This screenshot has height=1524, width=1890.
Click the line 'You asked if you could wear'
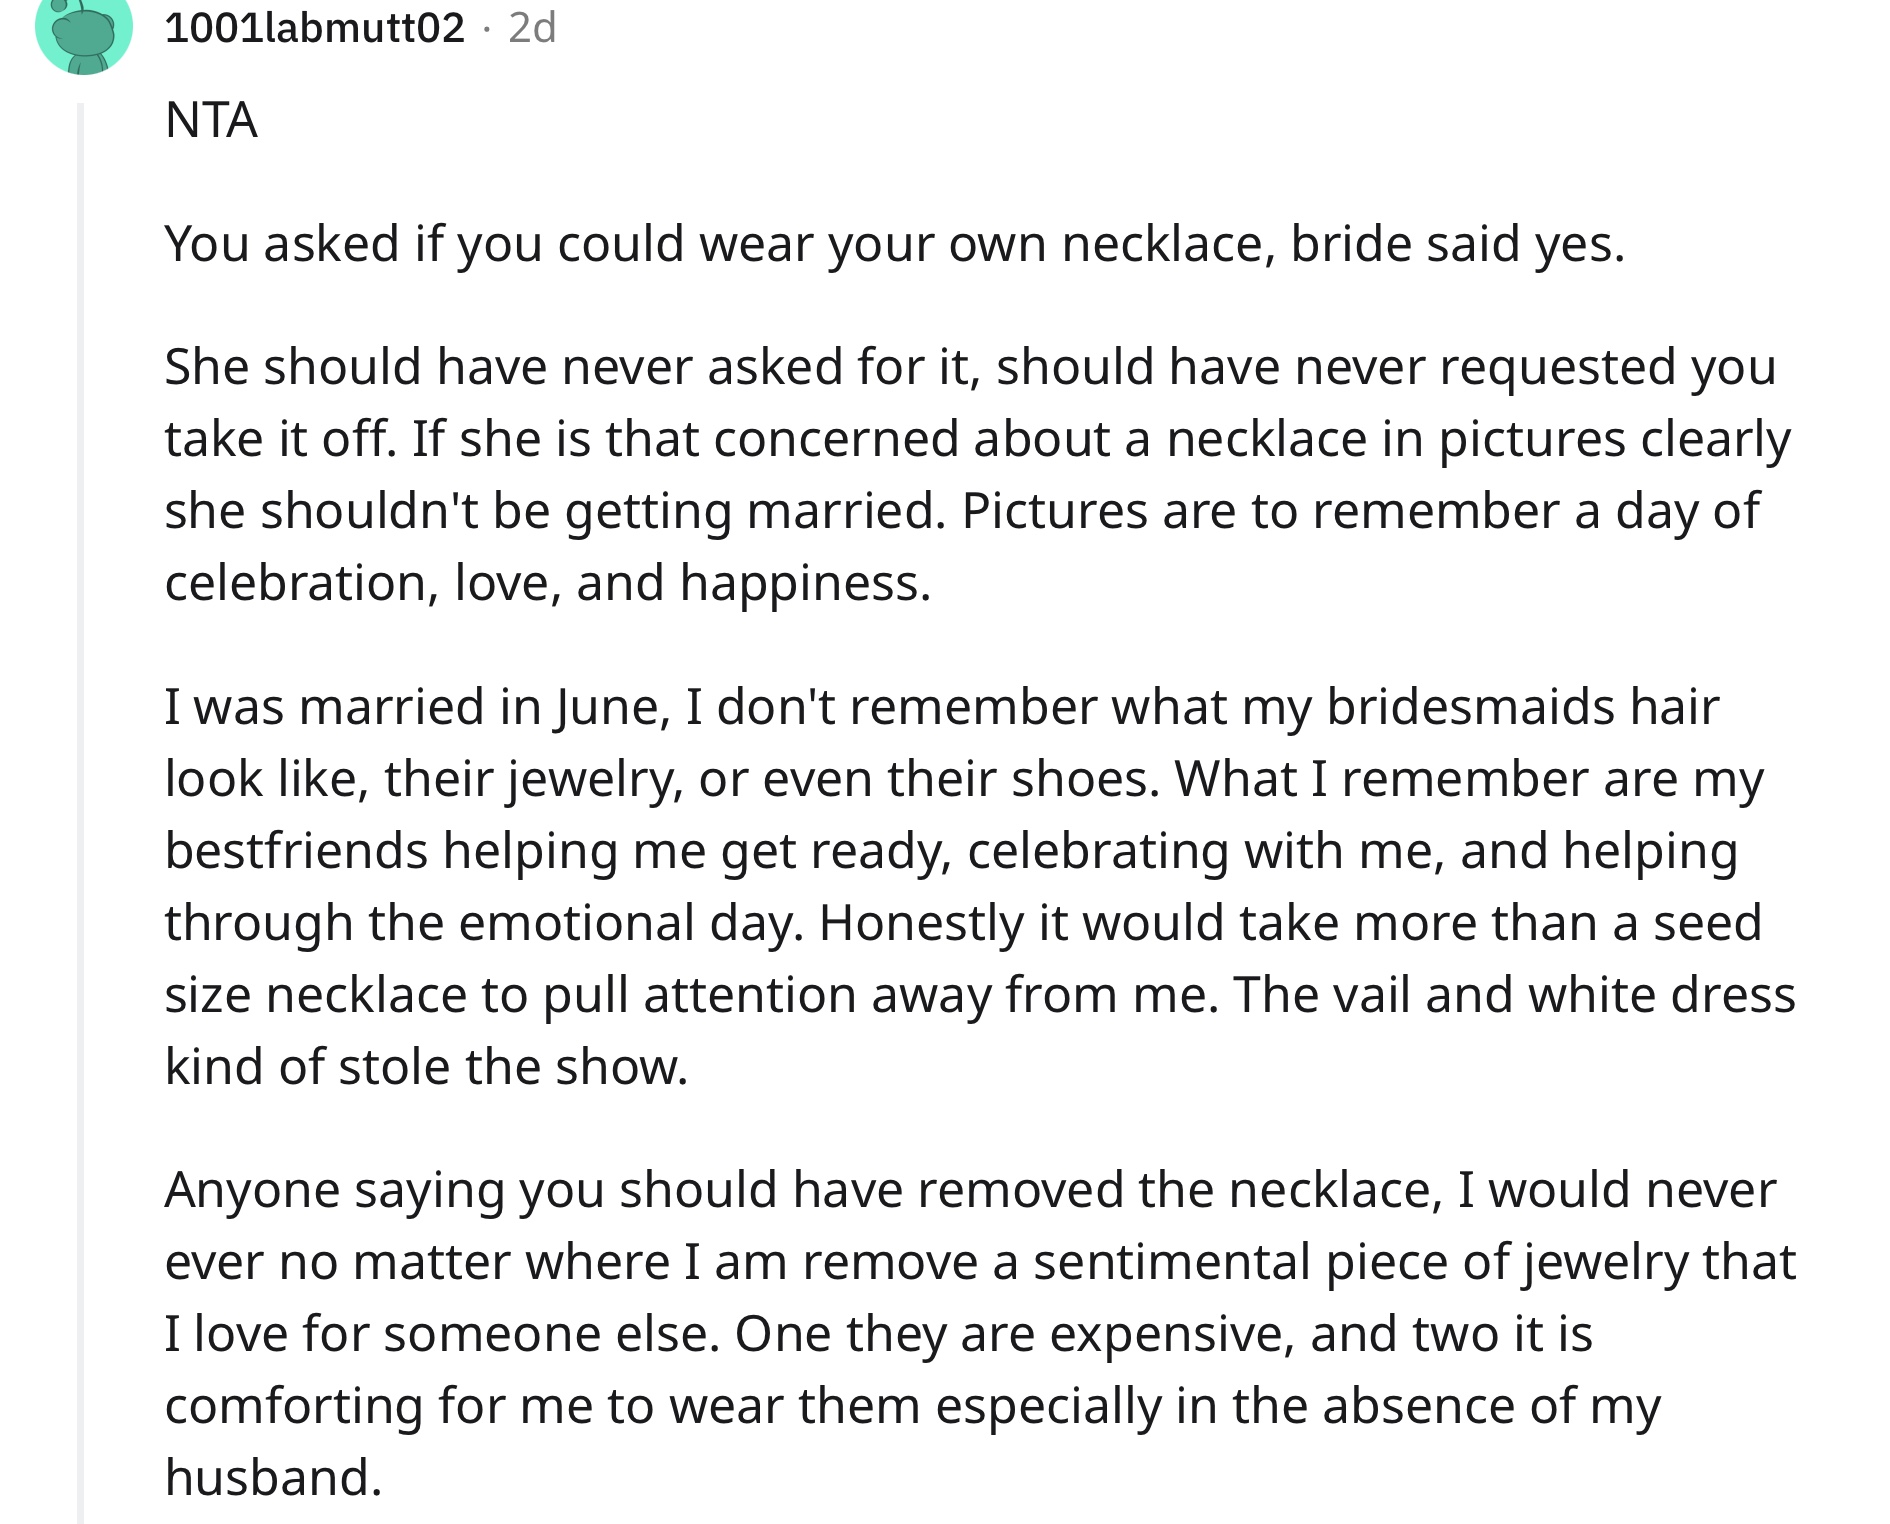click(895, 243)
